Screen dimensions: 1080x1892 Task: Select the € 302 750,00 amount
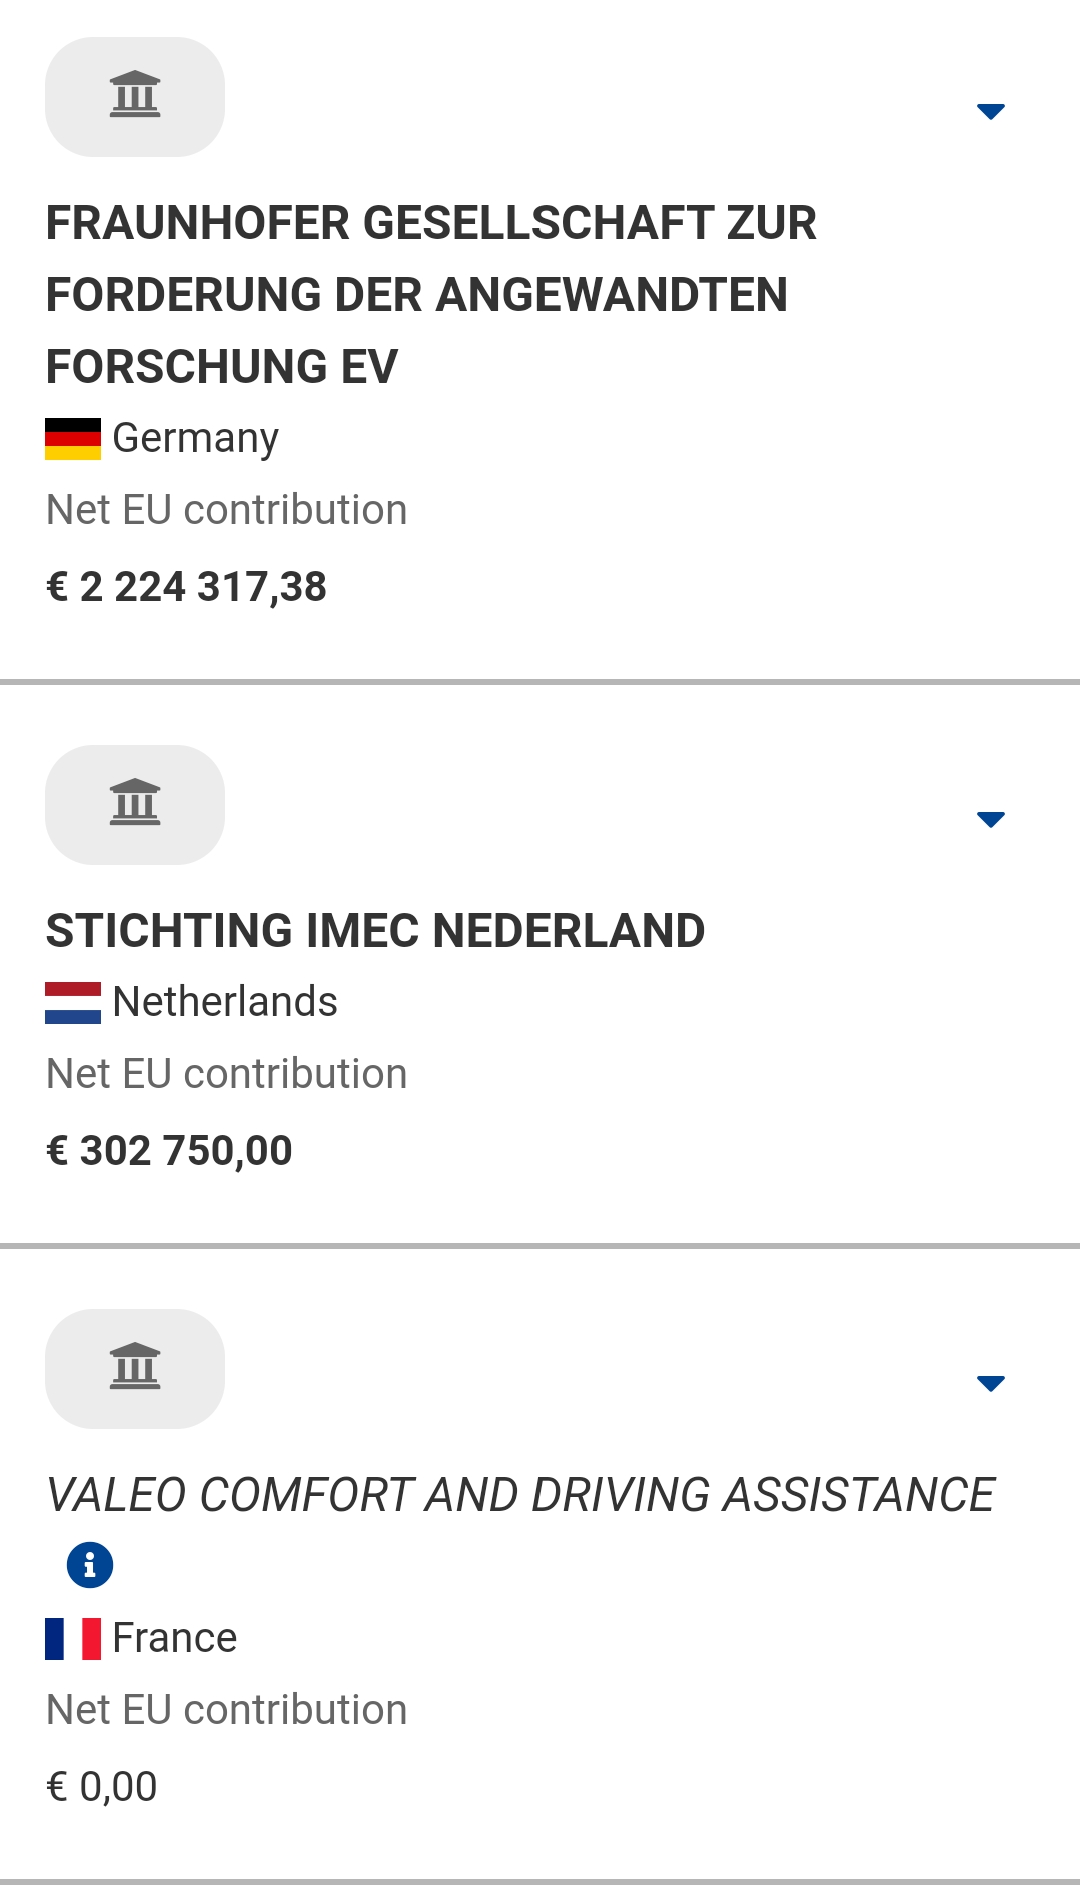(170, 1151)
